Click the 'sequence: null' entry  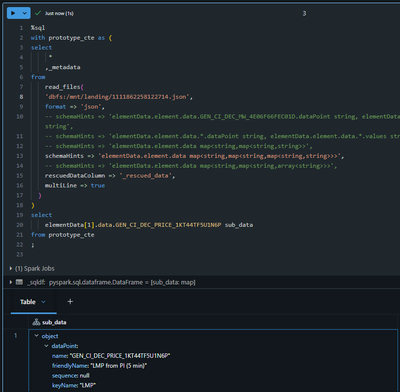[x=71, y=376]
